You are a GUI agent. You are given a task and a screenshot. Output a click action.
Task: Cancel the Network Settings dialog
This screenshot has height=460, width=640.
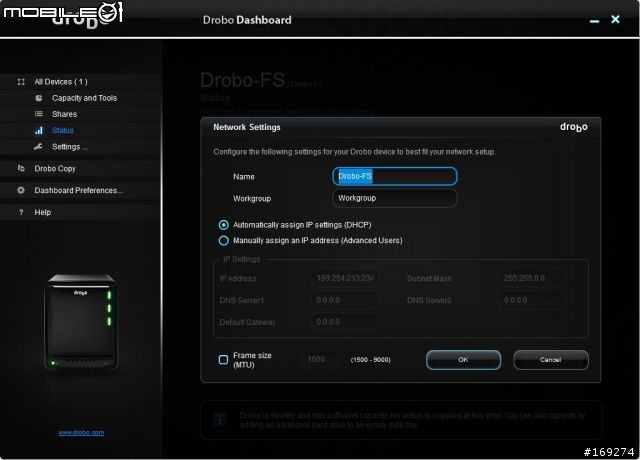[x=551, y=360]
